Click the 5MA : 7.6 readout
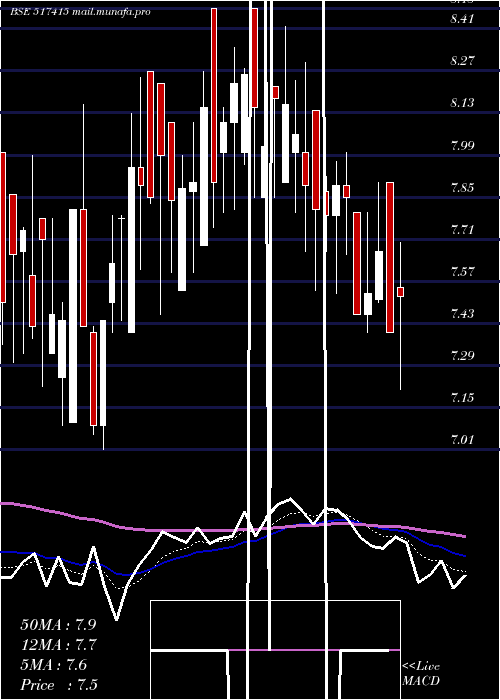 coord(54,665)
